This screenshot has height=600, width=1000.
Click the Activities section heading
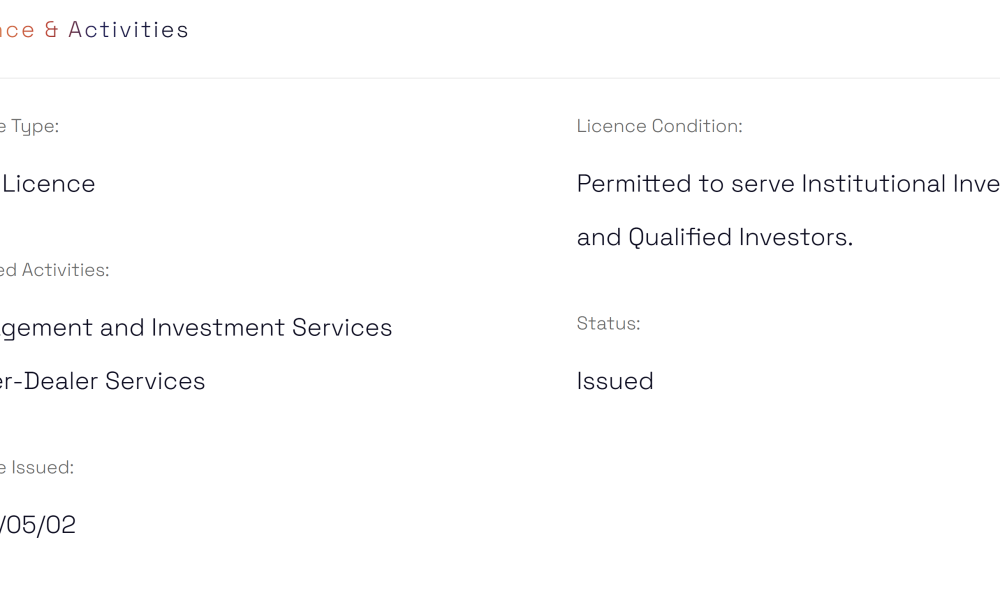coord(128,30)
